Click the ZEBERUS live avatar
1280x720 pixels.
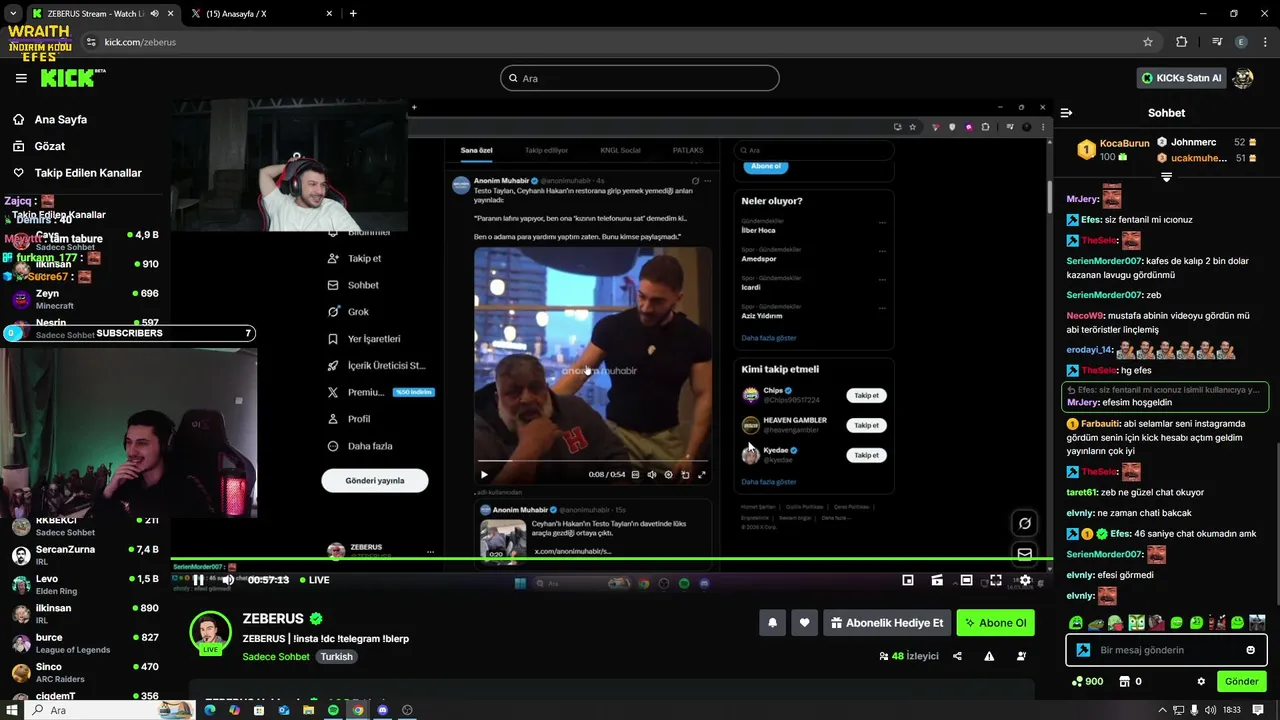(x=210, y=632)
